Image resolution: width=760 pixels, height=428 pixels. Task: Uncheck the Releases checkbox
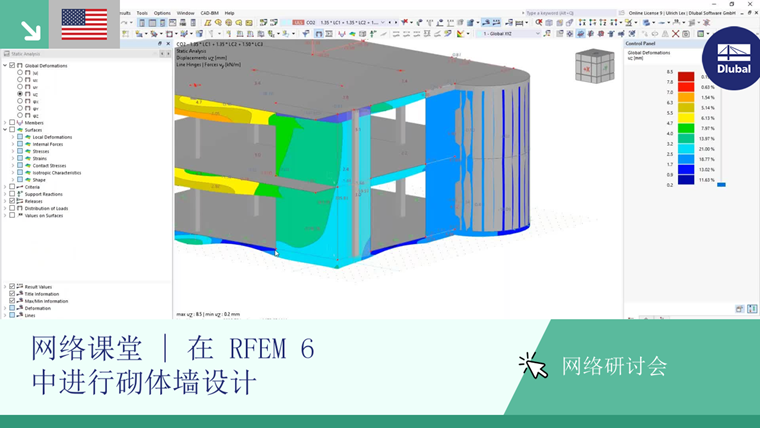click(12, 201)
